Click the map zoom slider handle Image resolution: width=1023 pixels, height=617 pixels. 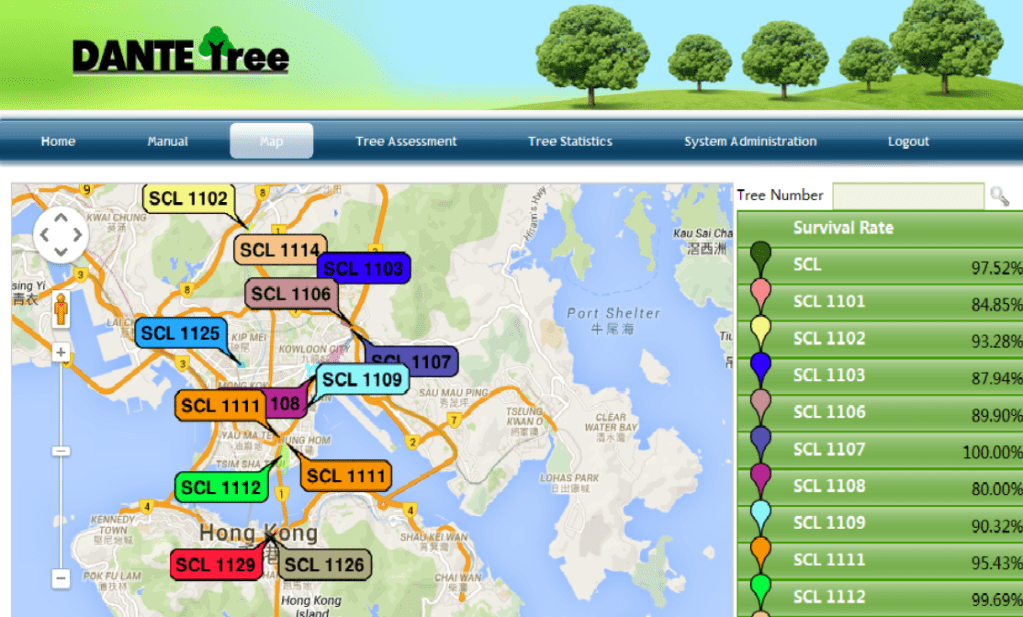[x=61, y=451]
